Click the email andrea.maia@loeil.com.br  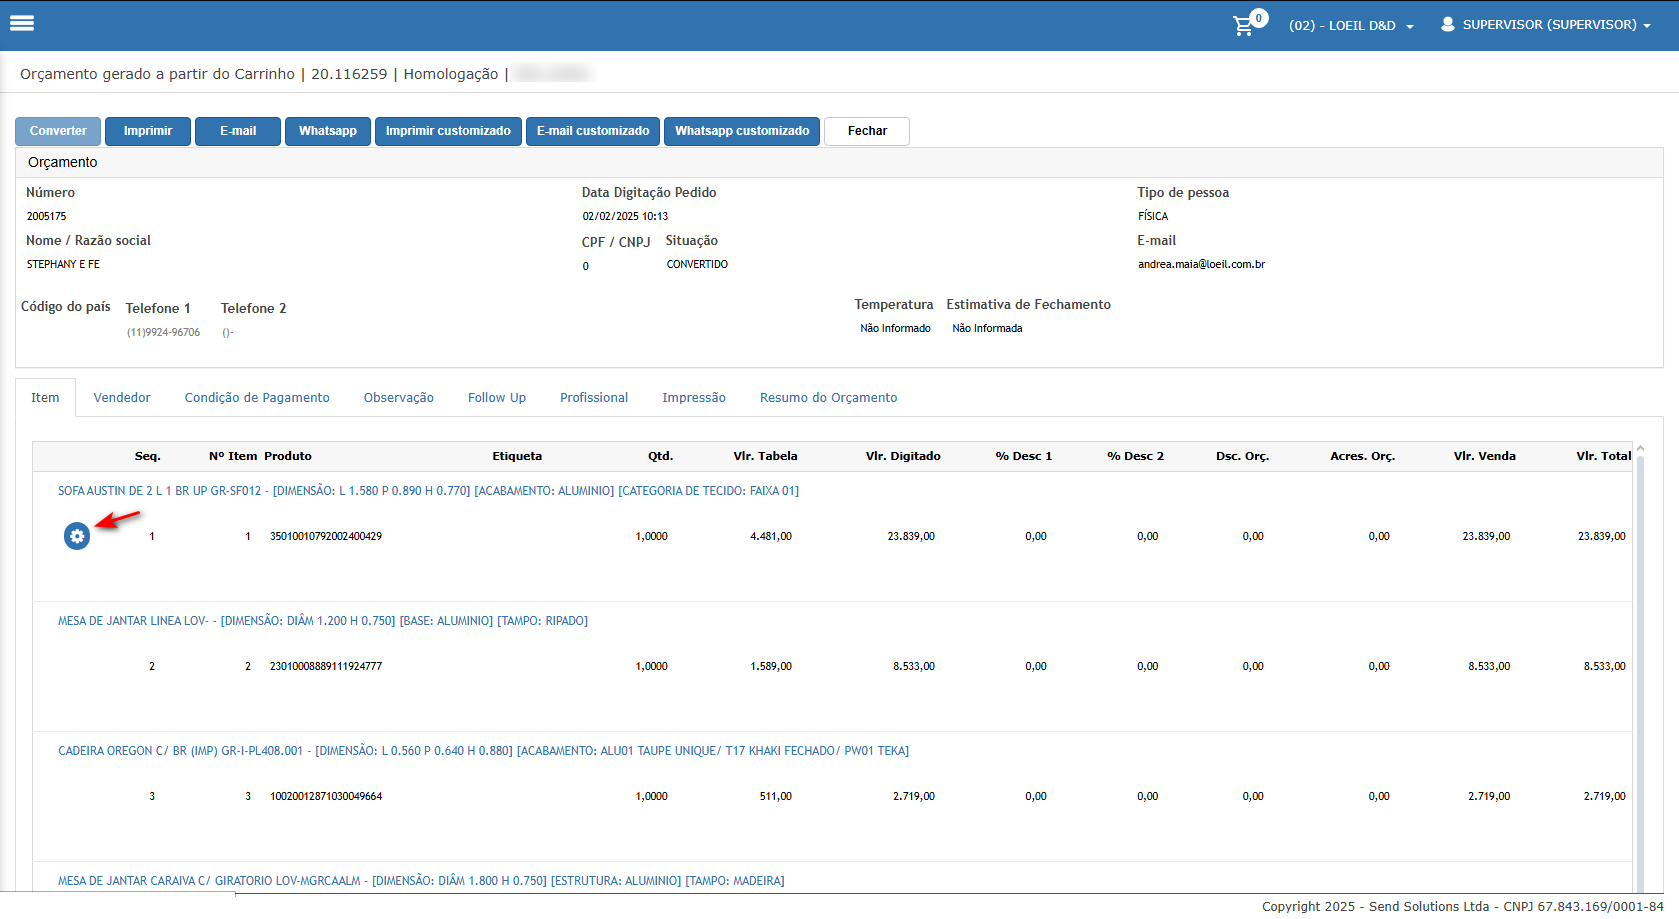point(1201,265)
